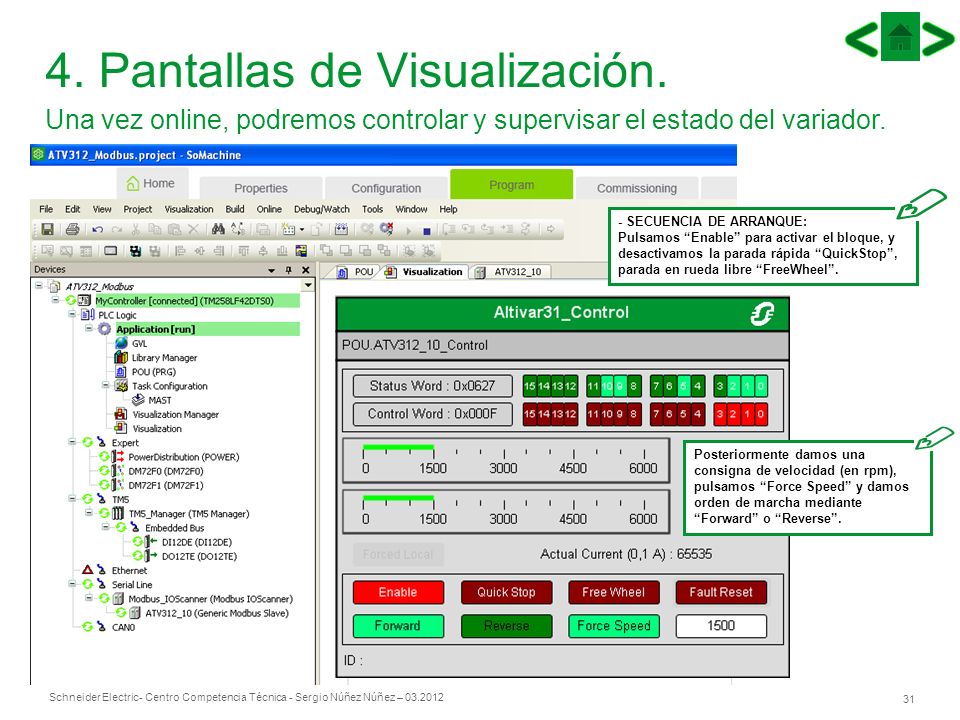
Task: Toggle the Force Speed button
Action: click(613, 626)
